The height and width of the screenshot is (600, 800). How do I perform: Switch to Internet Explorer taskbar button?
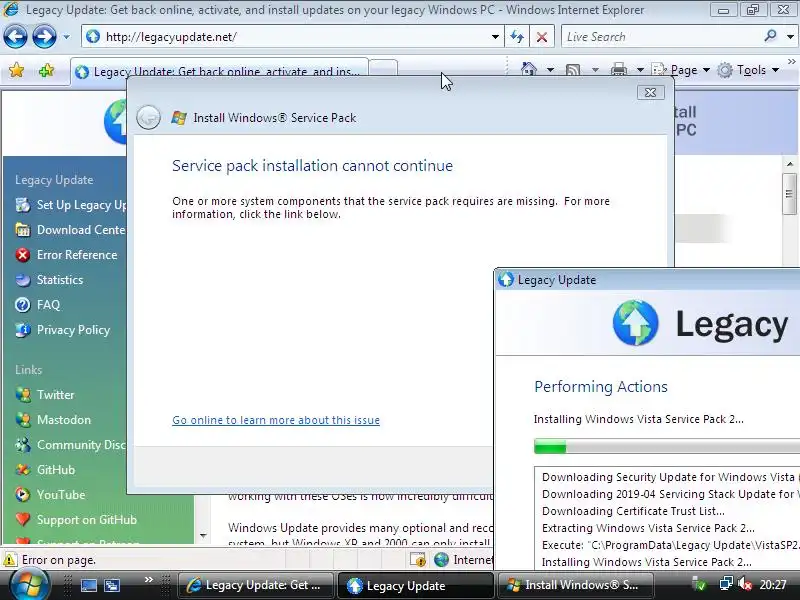(x=255, y=585)
